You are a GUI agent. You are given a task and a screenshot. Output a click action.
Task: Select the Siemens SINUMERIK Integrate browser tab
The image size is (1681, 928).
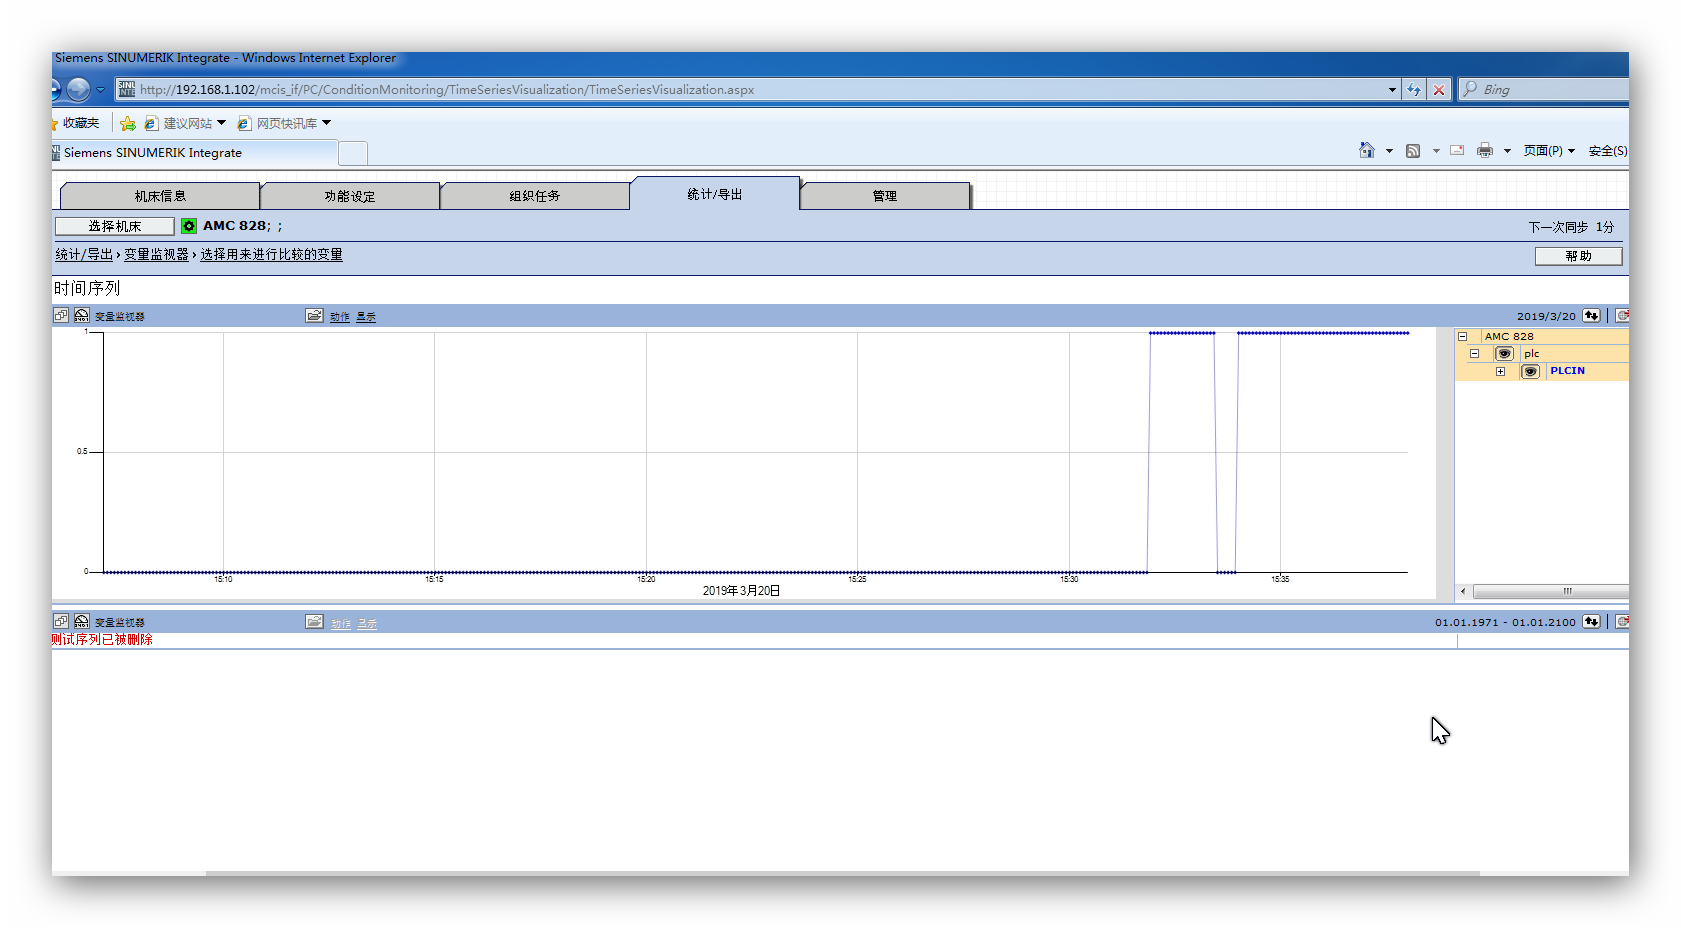tap(195, 153)
